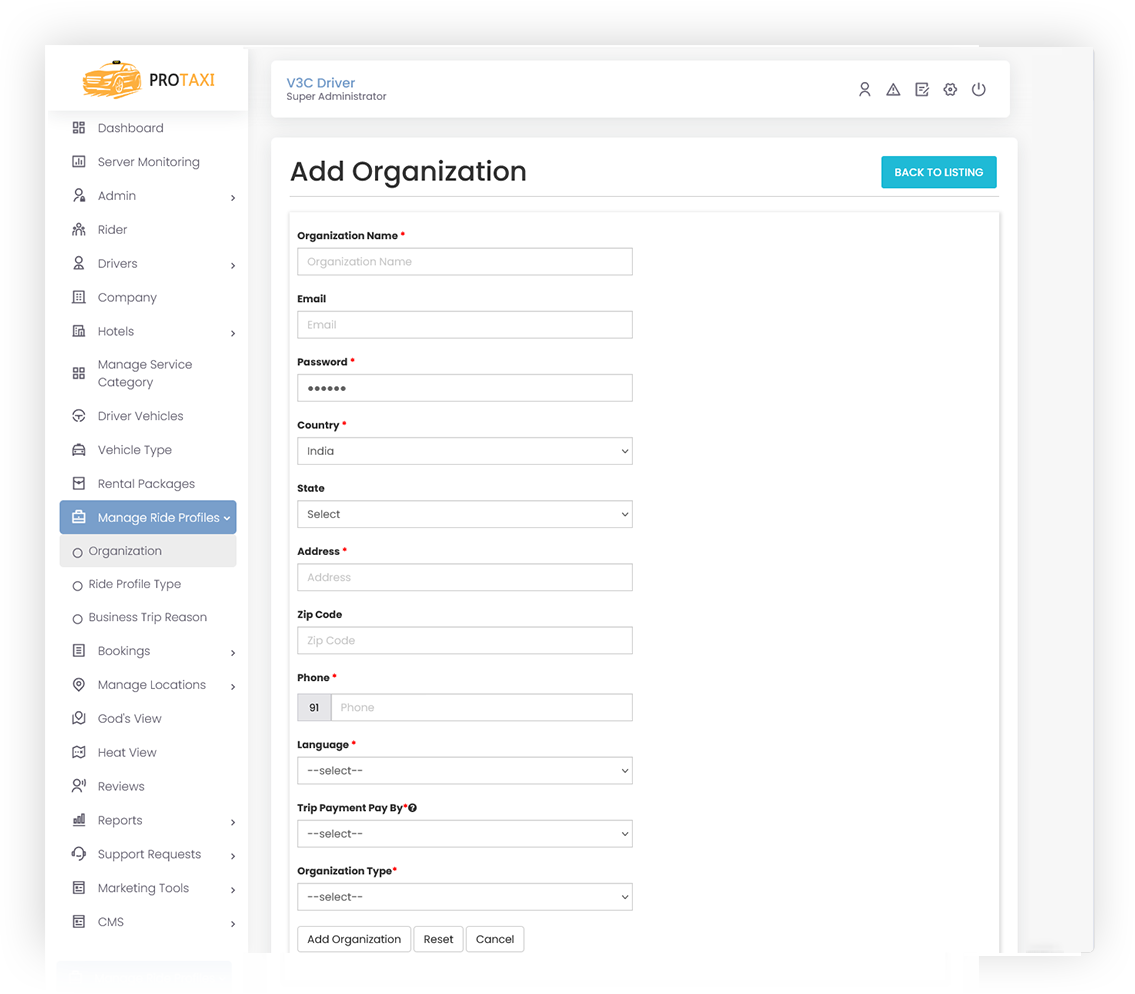The width and height of the screenshot is (1135, 994).
Task: Open the Organization Type dropdown
Action: pos(465,896)
